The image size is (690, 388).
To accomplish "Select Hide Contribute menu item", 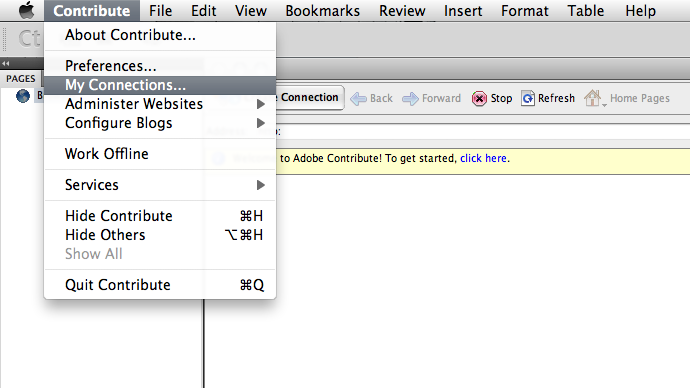I will tap(160, 216).
